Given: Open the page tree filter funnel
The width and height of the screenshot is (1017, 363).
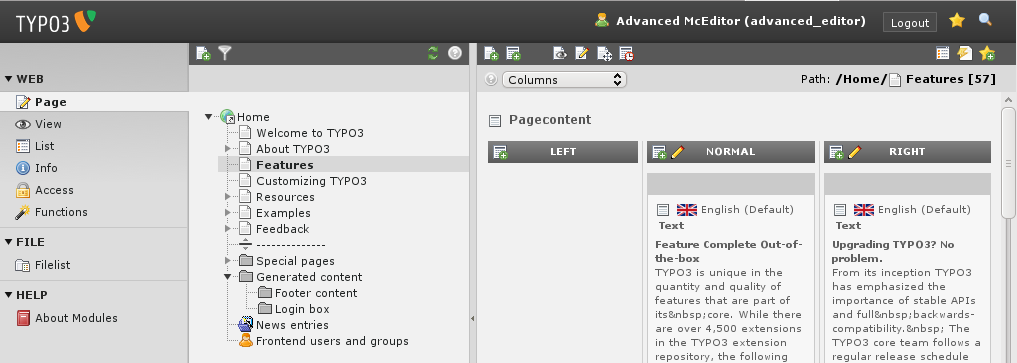Looking at the screenshot, I should coord(224,53).
